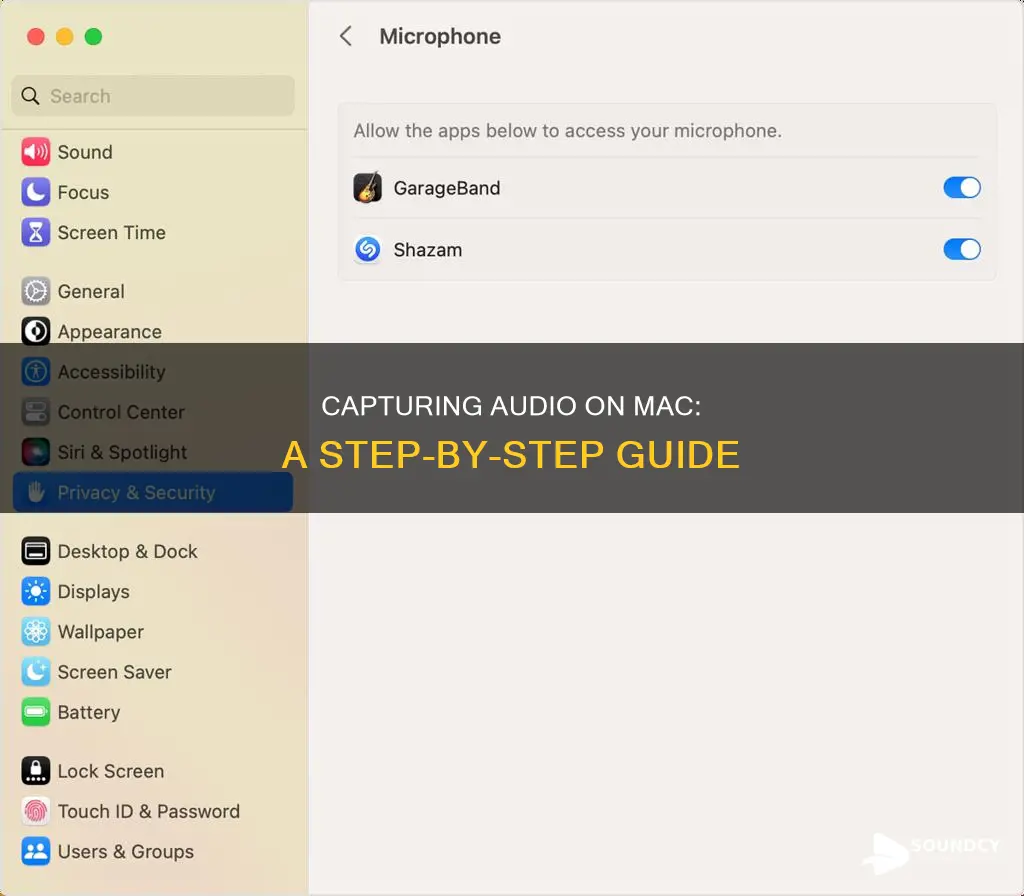The image size is (1024, 896).
Task: Click the green Battery icon
Action: (x=35, y=712)
